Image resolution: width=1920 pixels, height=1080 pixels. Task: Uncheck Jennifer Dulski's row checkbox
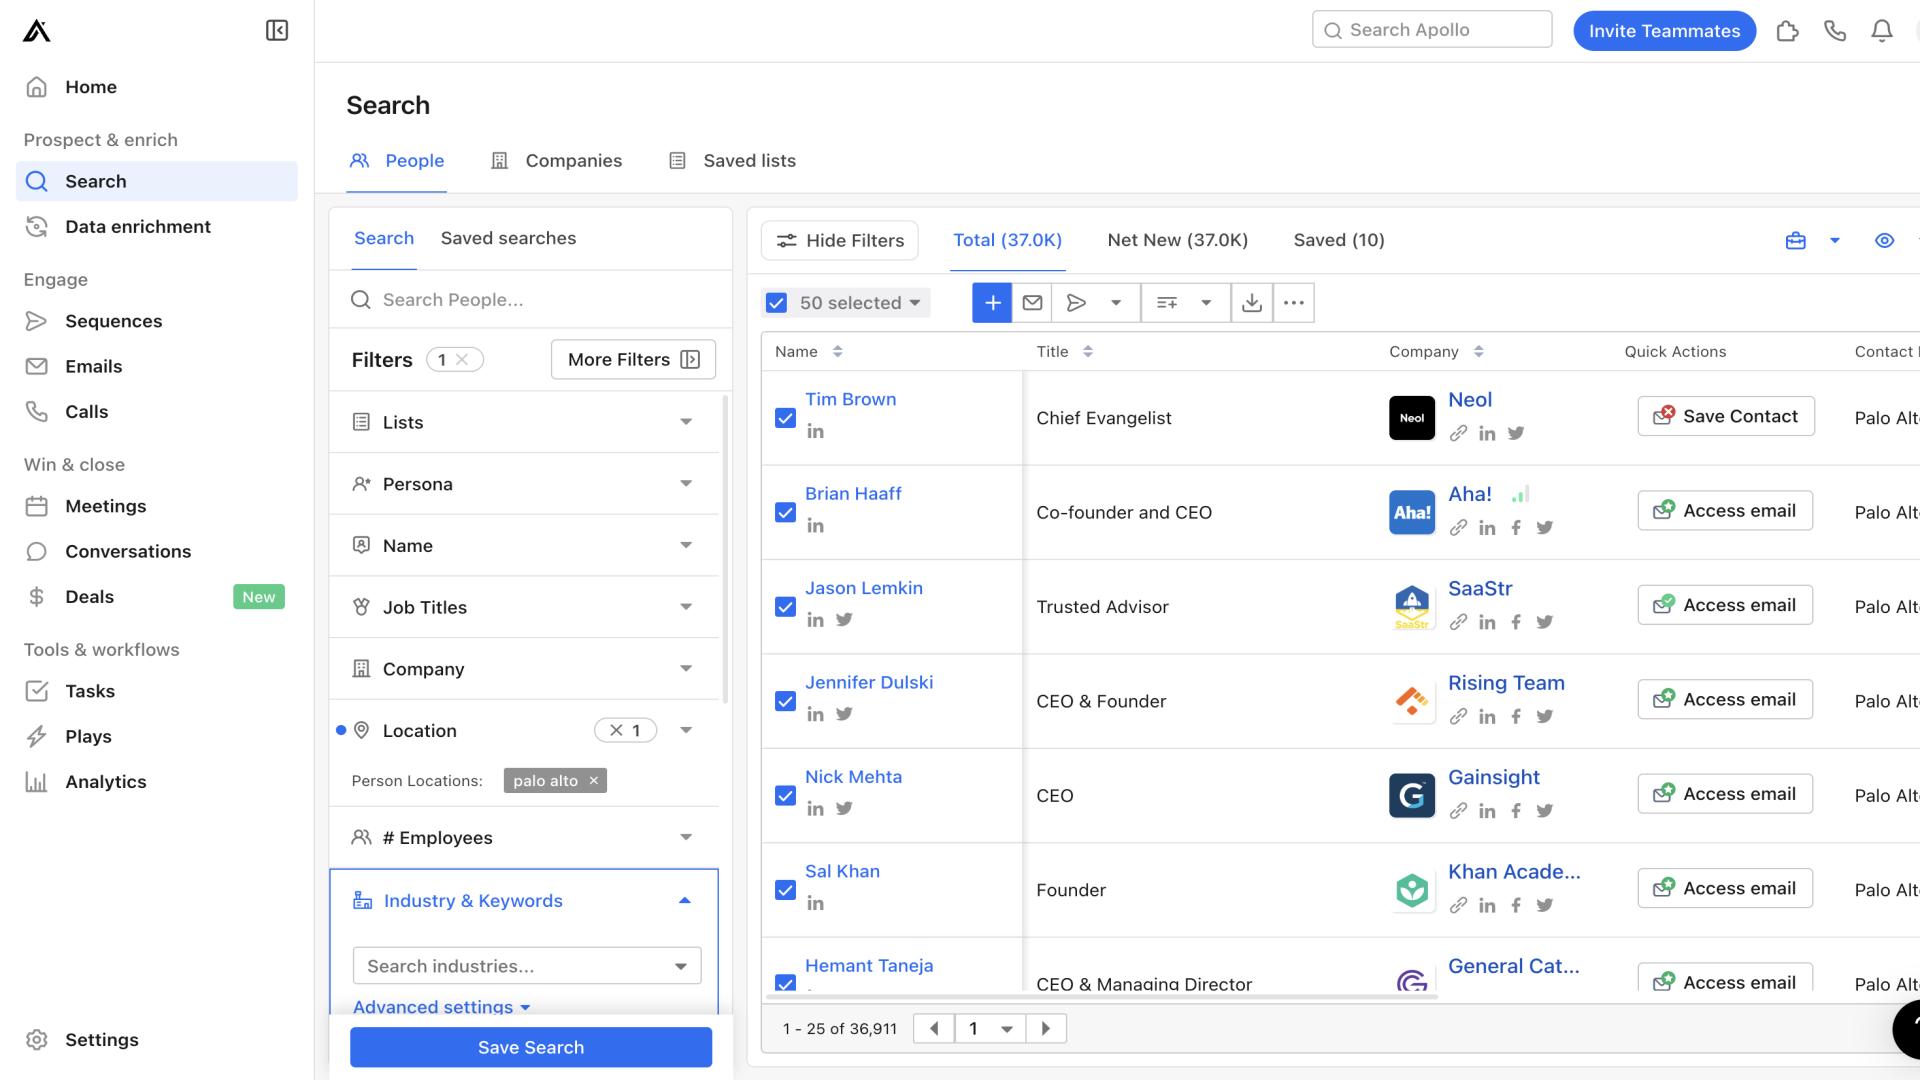pos(785,702)
